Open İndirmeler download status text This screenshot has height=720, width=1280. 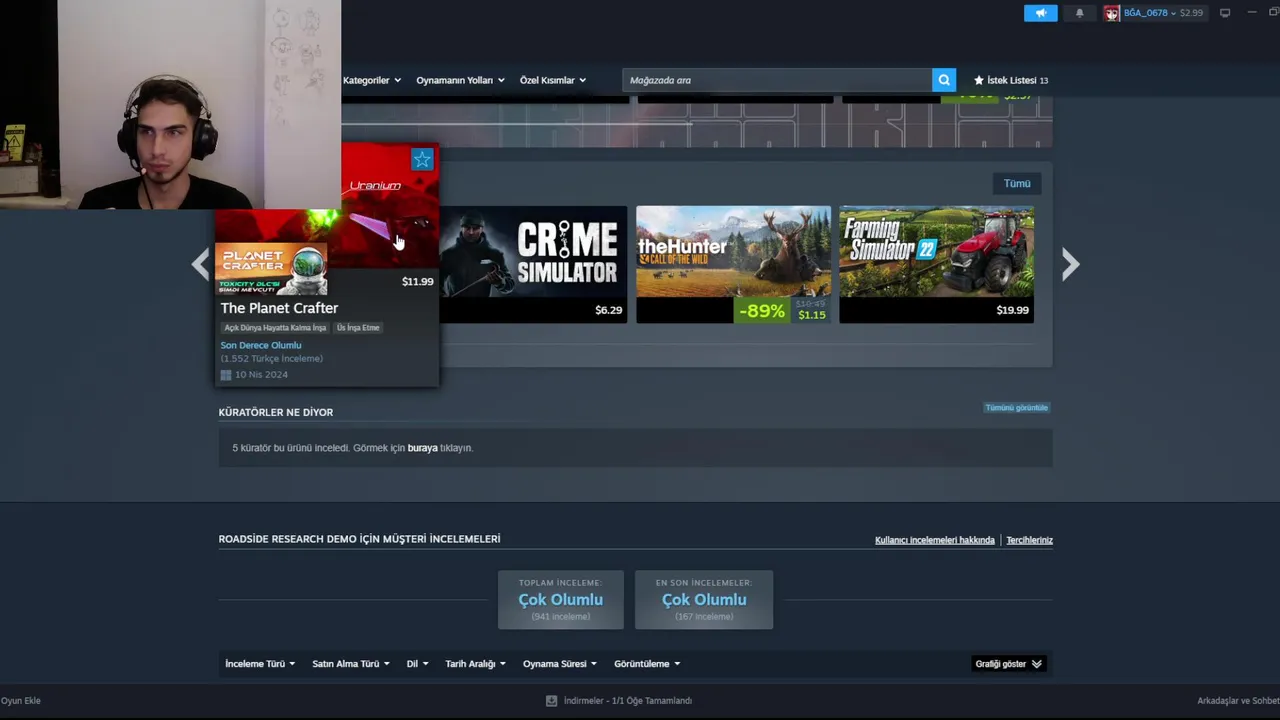click(628, 701)
